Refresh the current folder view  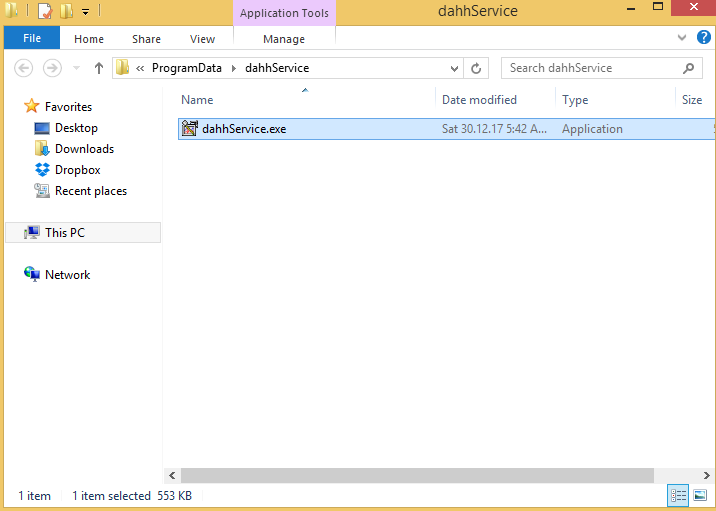click(x=477, y=68)
